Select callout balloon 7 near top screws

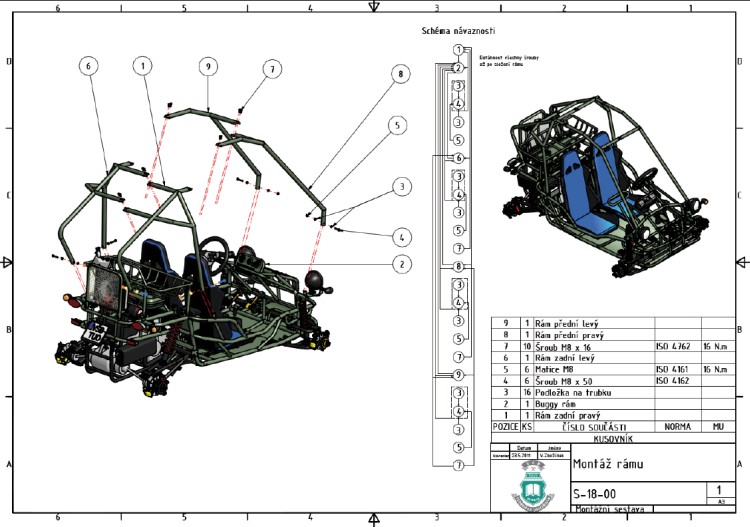point(270,69)
